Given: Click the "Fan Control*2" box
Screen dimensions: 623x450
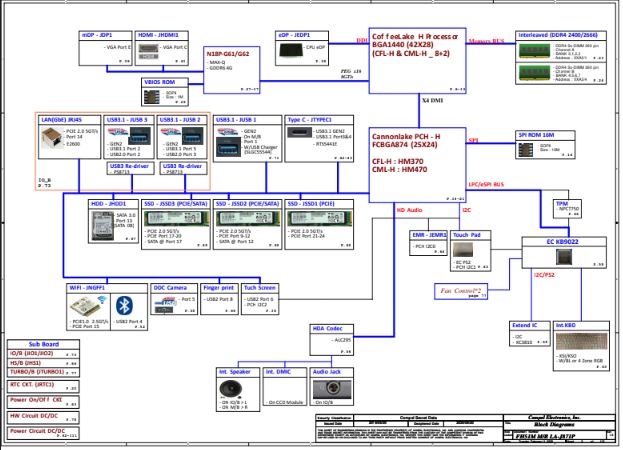Looking at the screenshot, I should point(461,292).
